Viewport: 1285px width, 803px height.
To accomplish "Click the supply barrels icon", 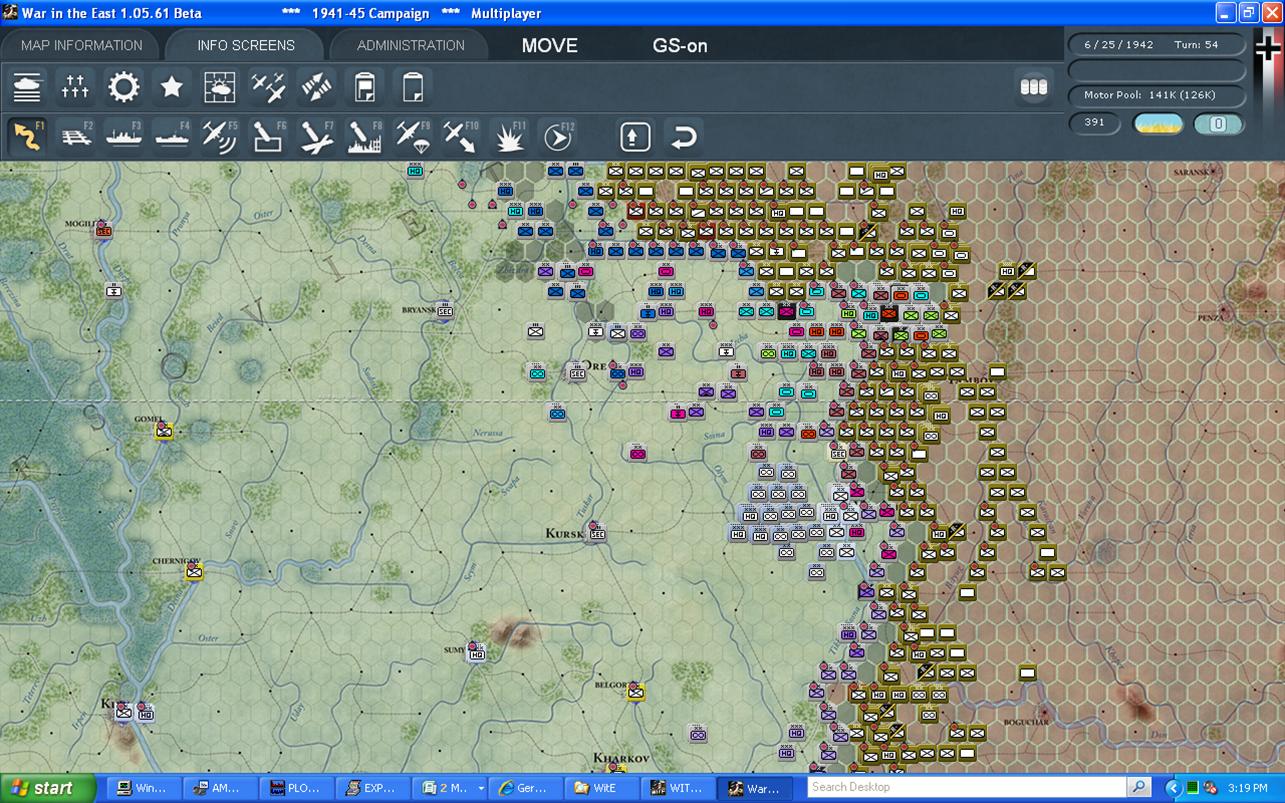I will (1033, 87).
